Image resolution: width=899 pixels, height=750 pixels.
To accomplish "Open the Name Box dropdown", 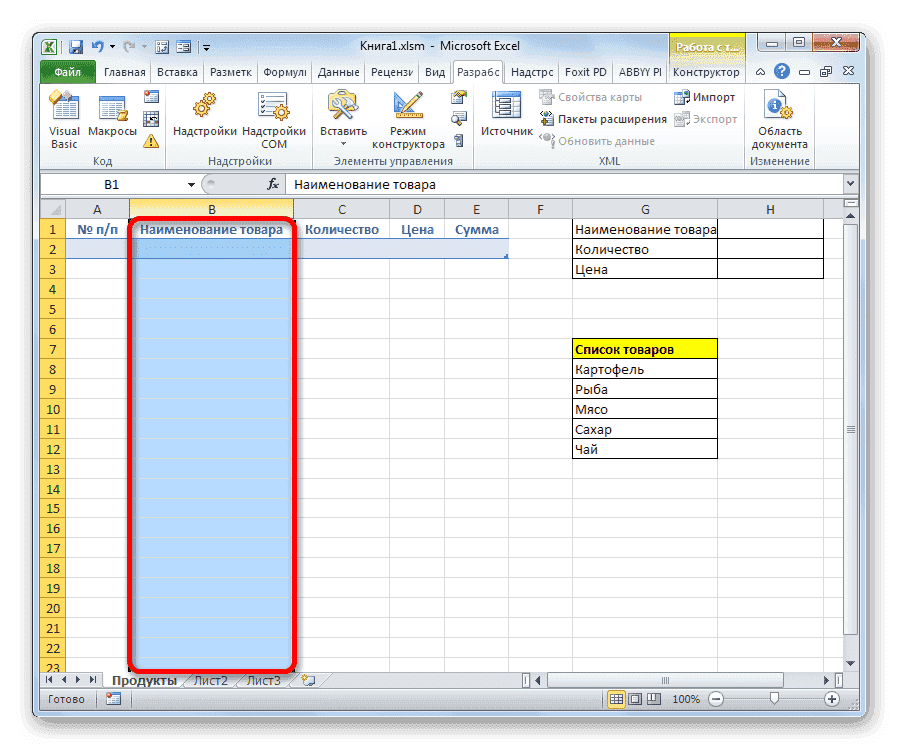I will coord(190,184).
